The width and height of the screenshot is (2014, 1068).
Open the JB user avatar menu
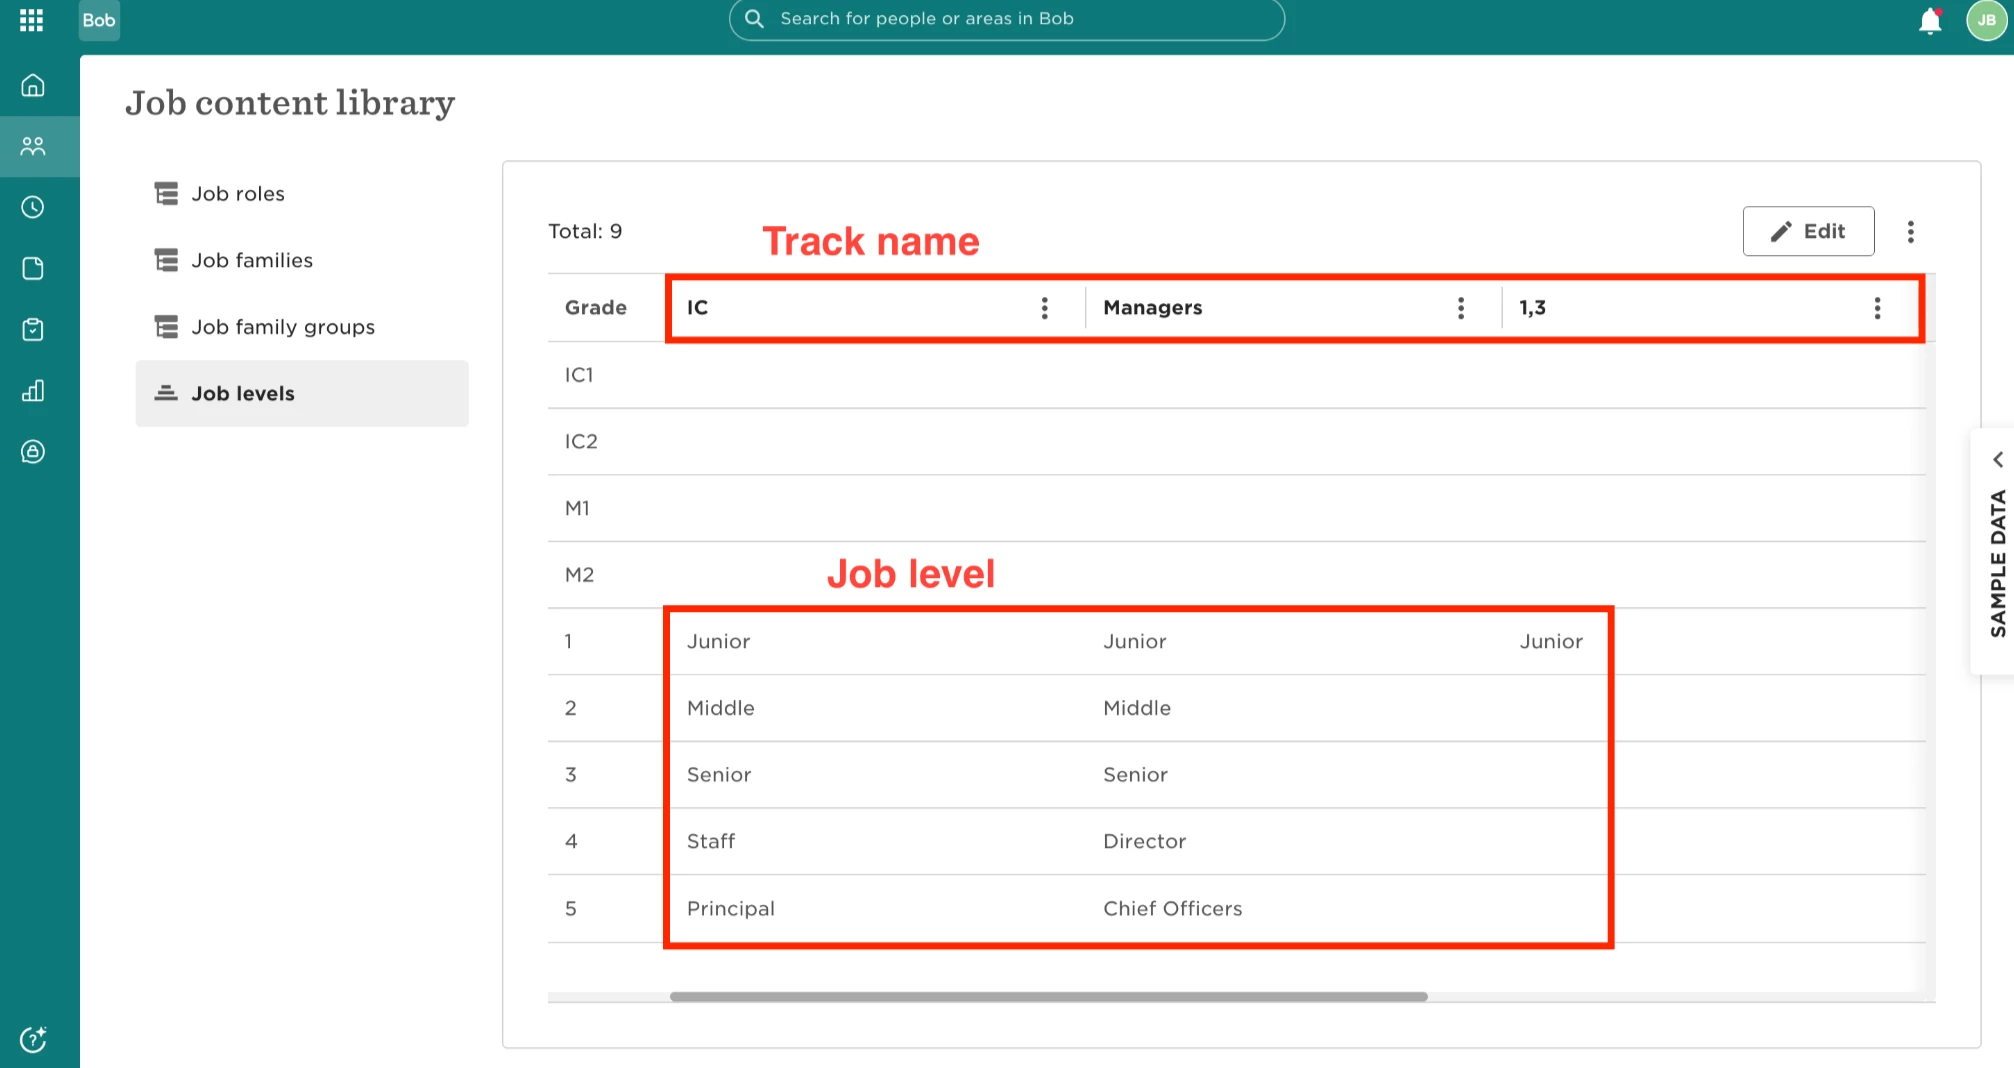(1986, 20)
